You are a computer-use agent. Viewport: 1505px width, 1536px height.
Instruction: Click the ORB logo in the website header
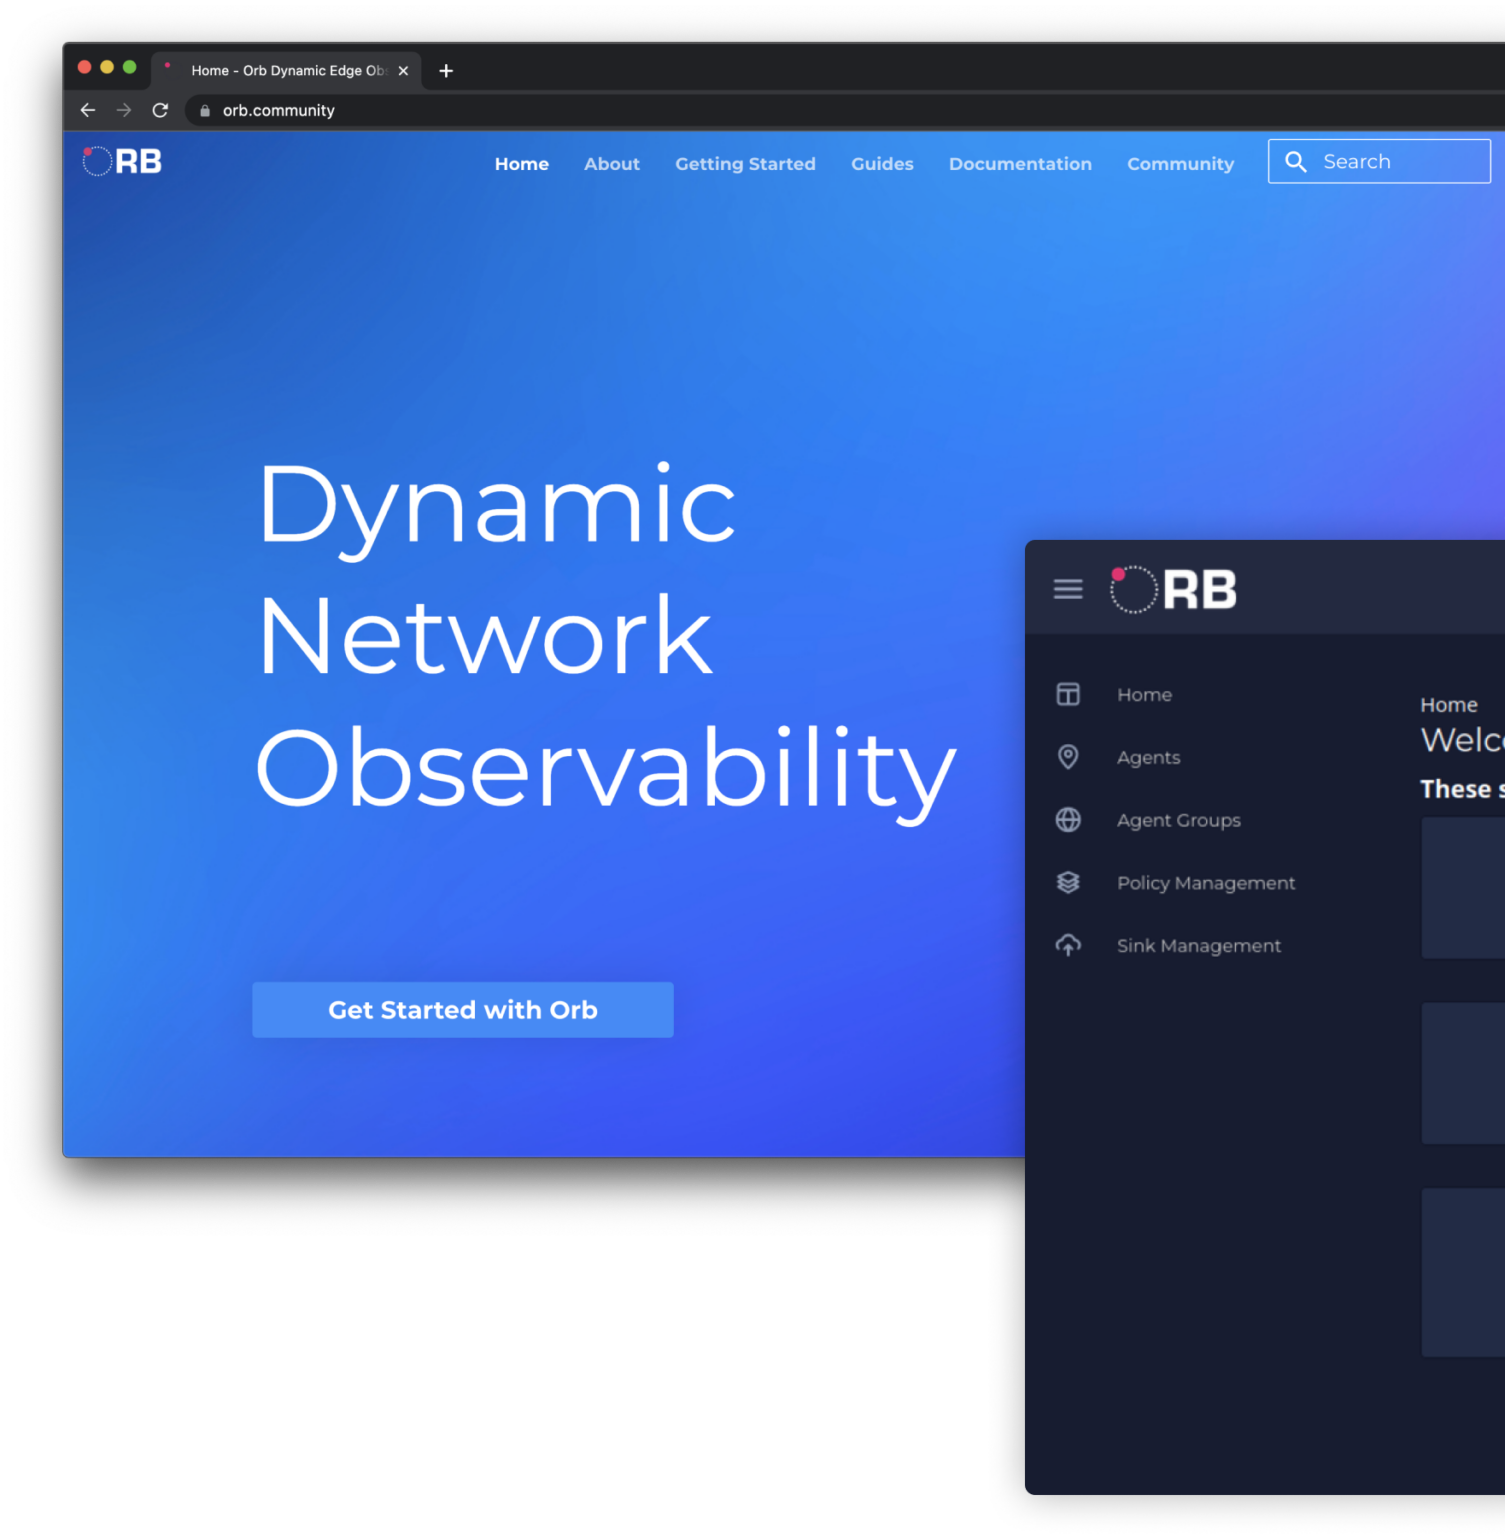point(120,161)
